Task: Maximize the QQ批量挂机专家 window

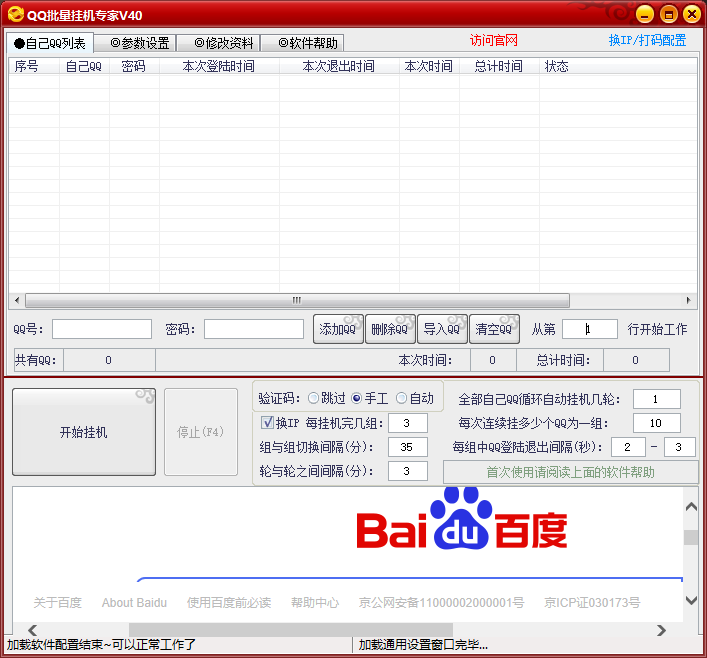Action: click(x=669, y=14)
